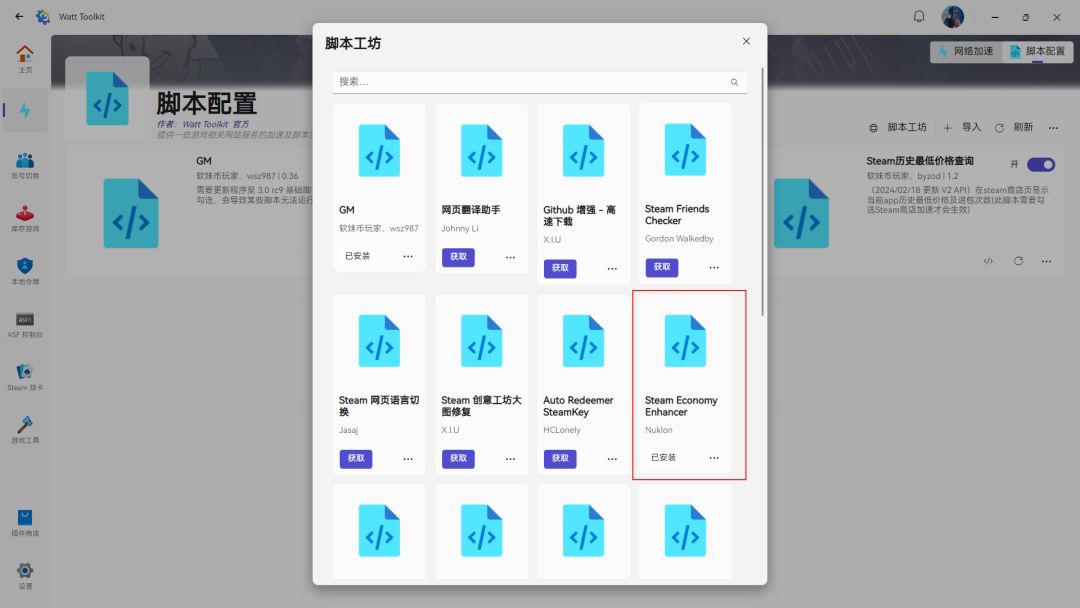
Task: Open the Home page in sidebar
Action: [x=25, y=59]
